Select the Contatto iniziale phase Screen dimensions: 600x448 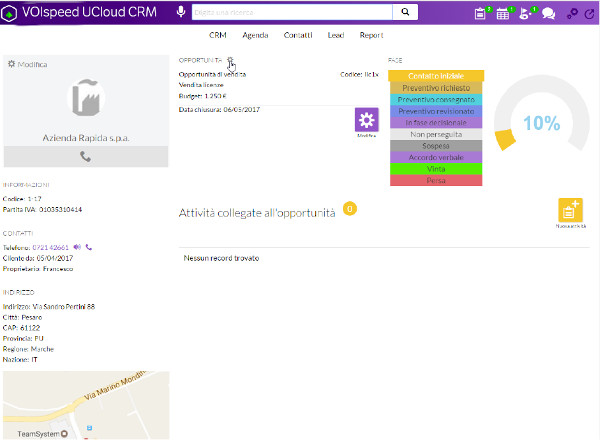(x=436, y=76)
